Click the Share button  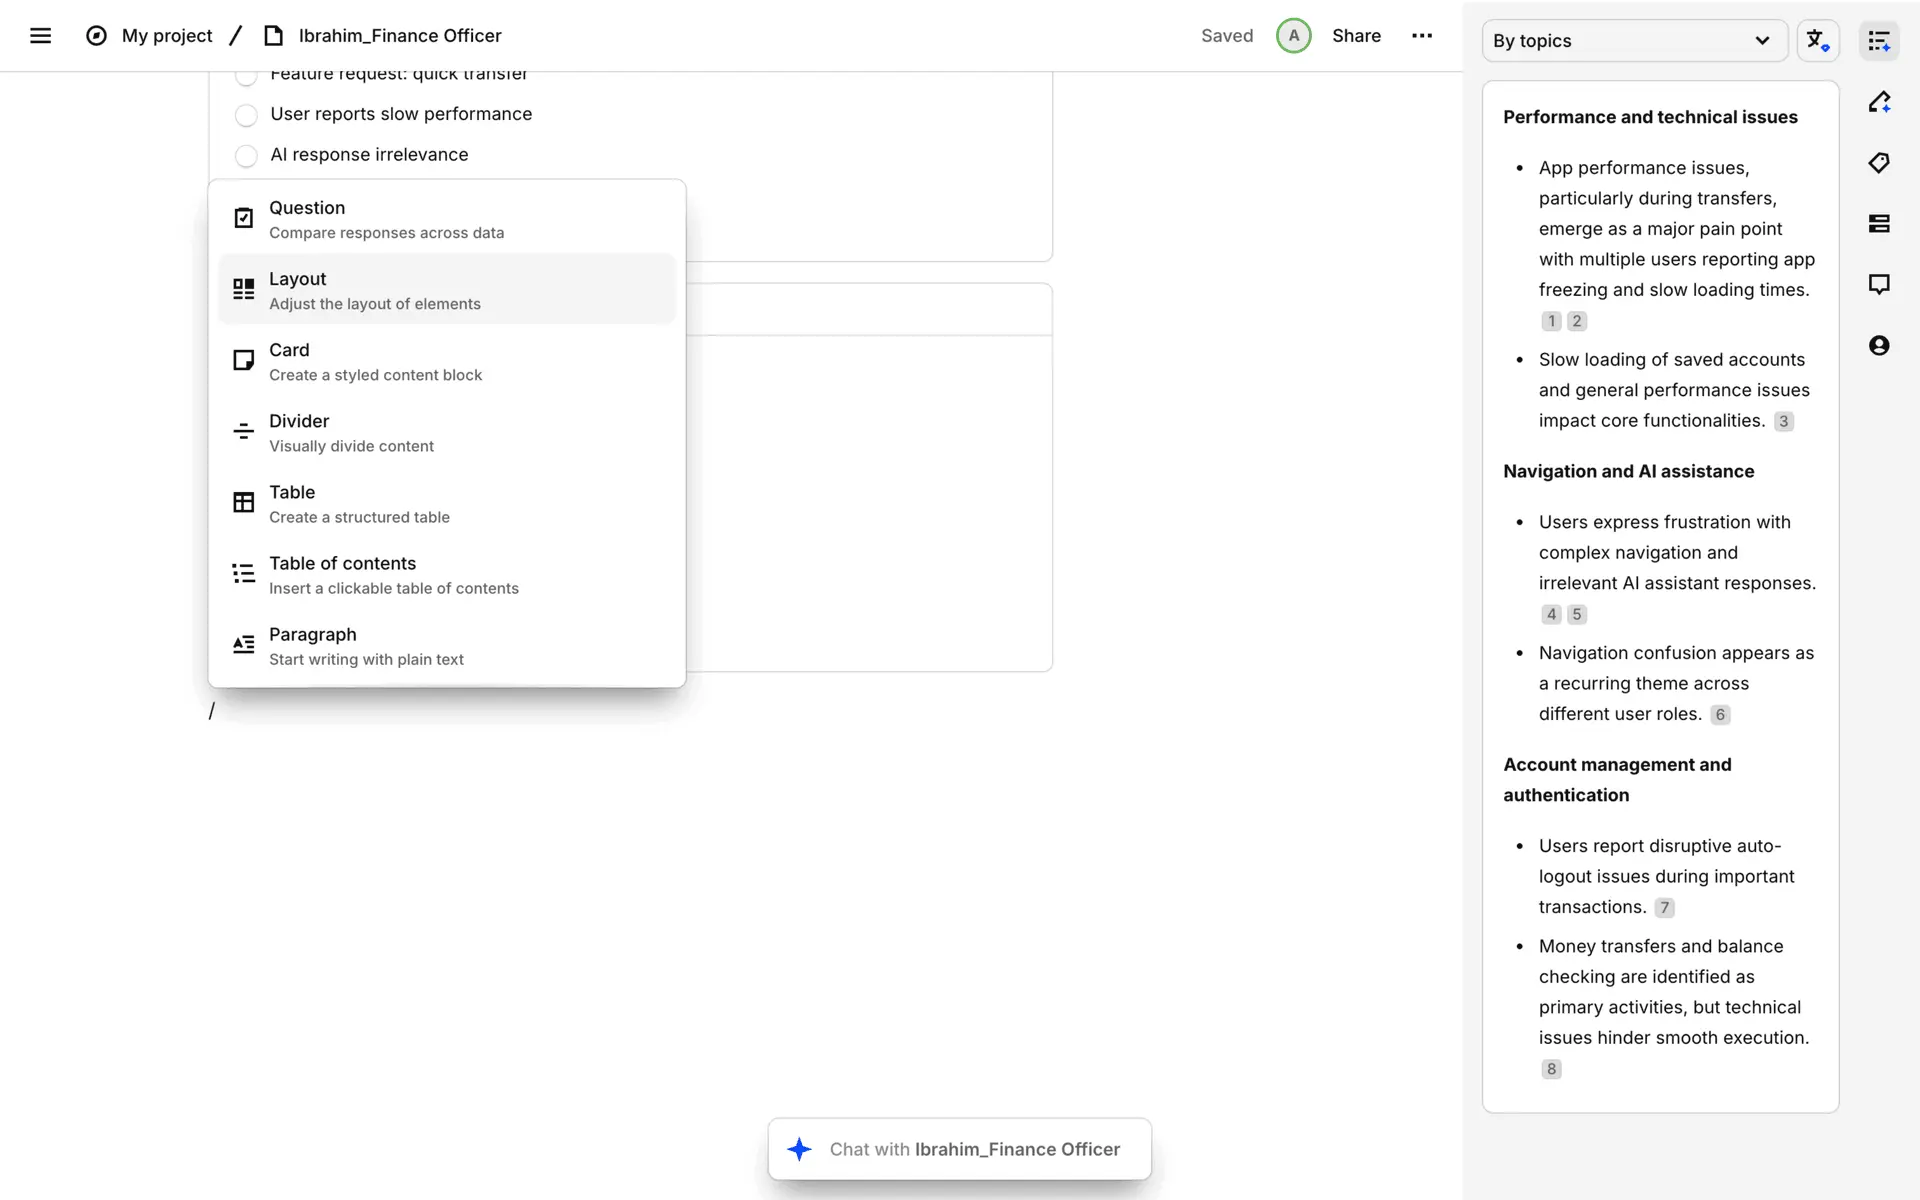[1356, 36]
